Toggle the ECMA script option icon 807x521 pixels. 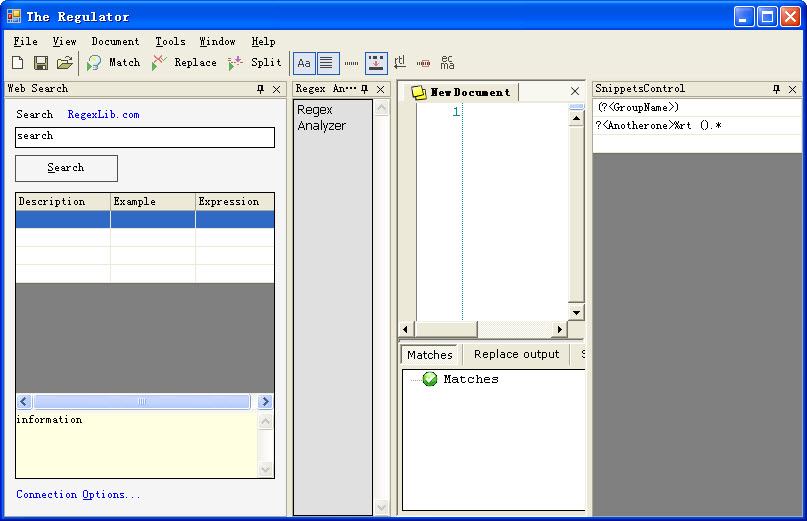447,63
